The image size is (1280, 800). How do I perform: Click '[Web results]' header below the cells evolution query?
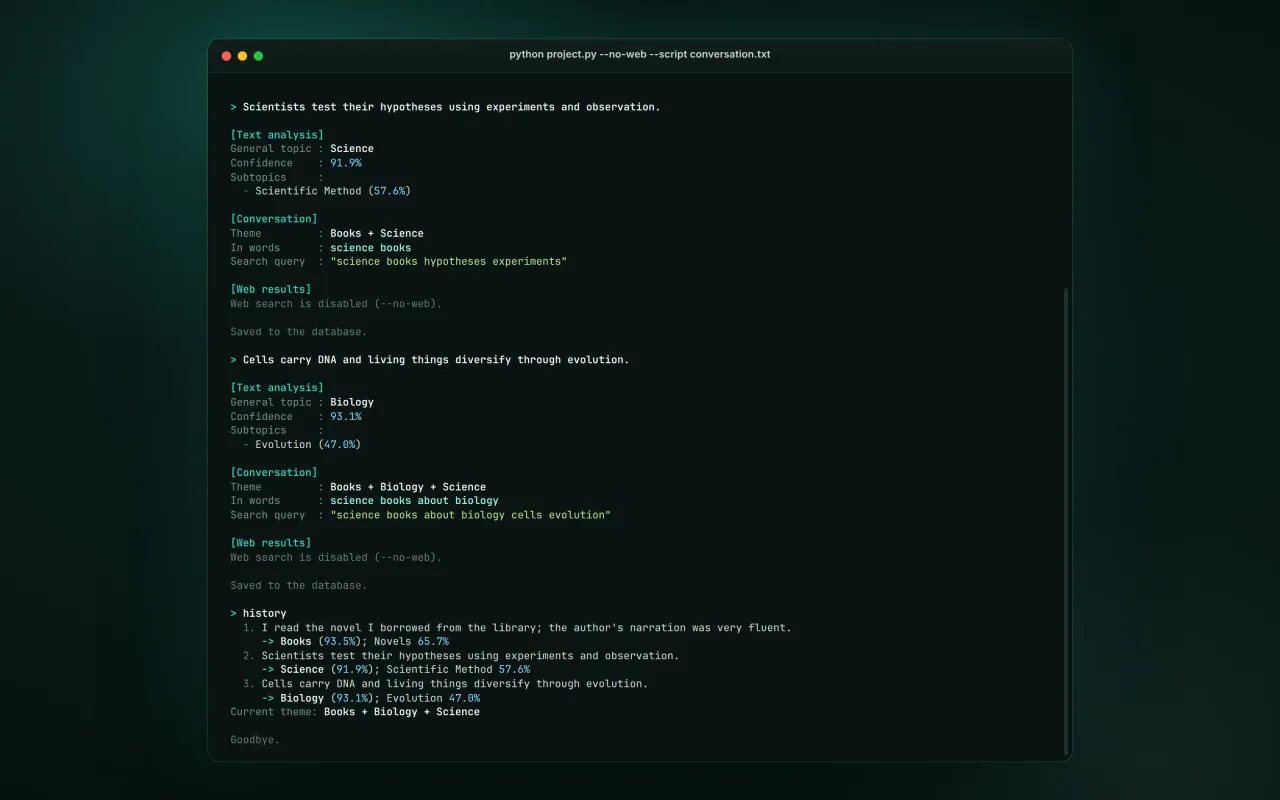coord(271,543)
